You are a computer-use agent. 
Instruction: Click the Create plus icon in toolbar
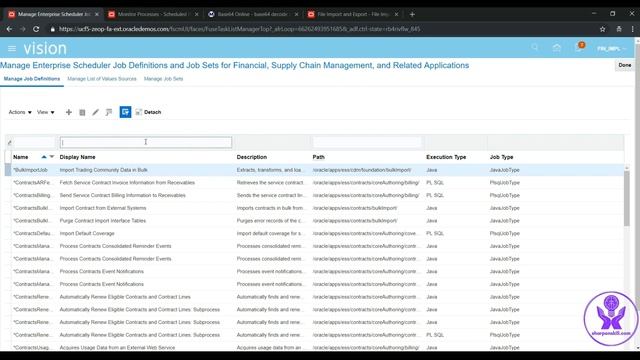(69, 112)
